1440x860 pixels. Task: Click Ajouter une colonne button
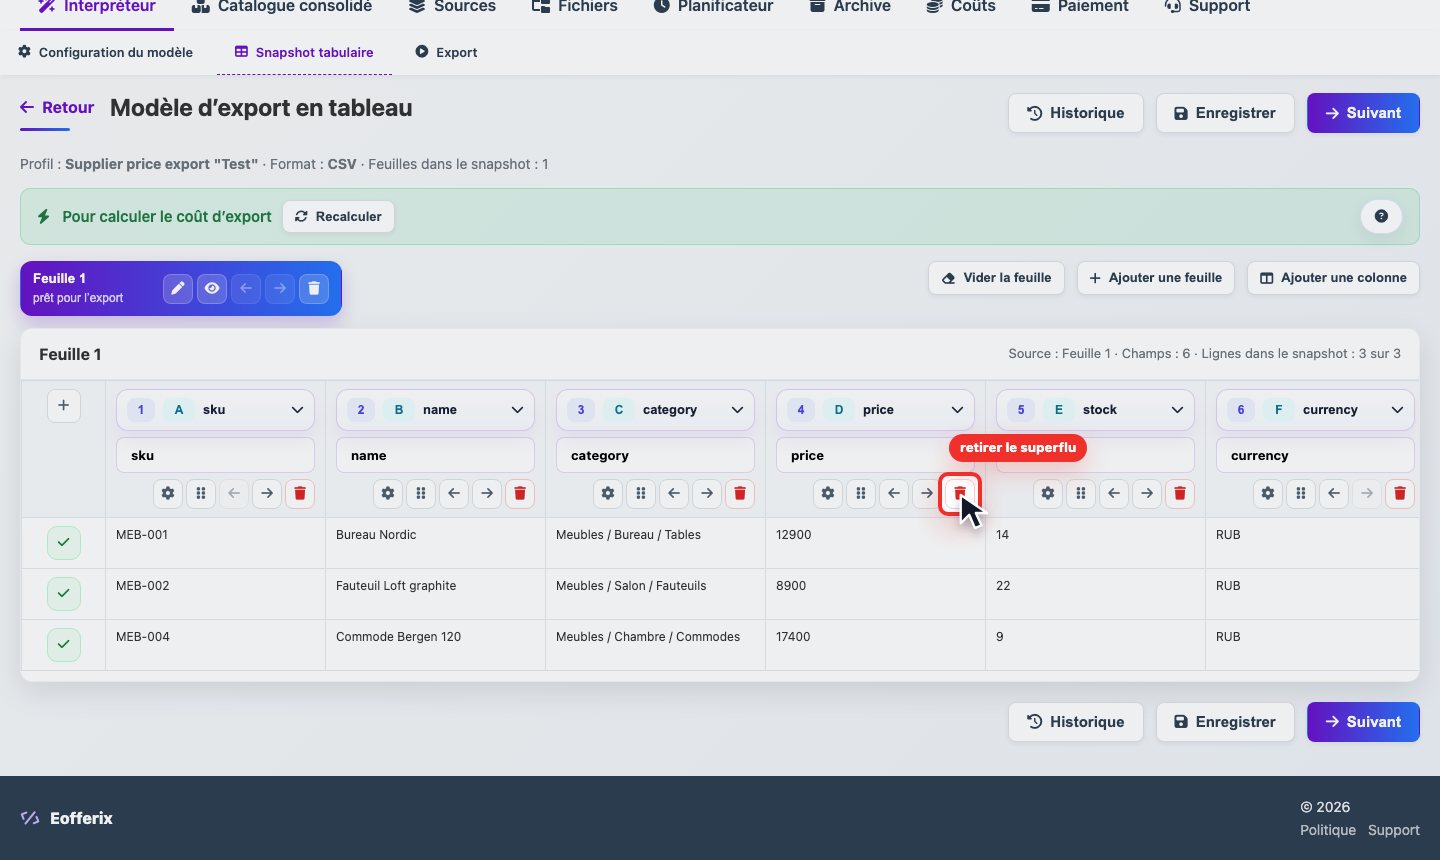[1333, 278]
